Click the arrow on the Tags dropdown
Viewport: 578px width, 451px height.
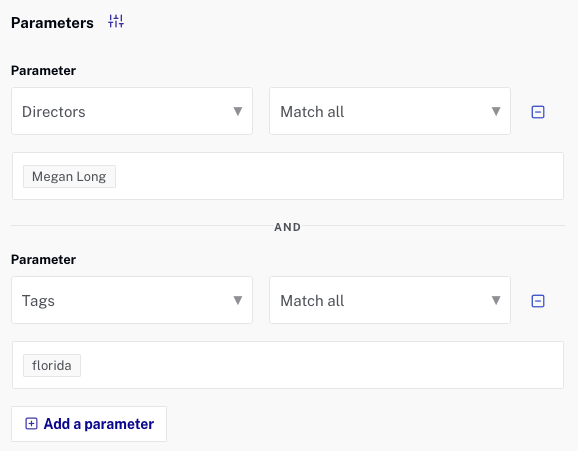[238, 300]
